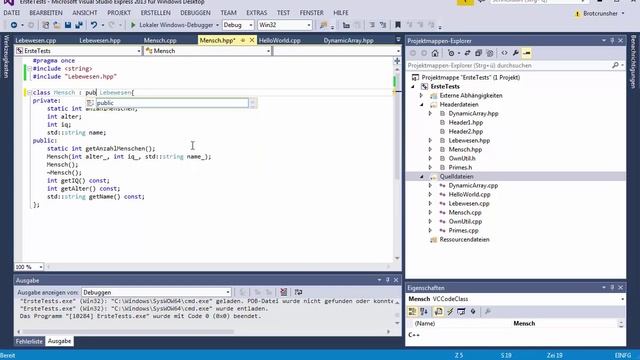The image size is (640, 360).
Task: Click the New Project icon in toolbar
Action: coord(46,25)
